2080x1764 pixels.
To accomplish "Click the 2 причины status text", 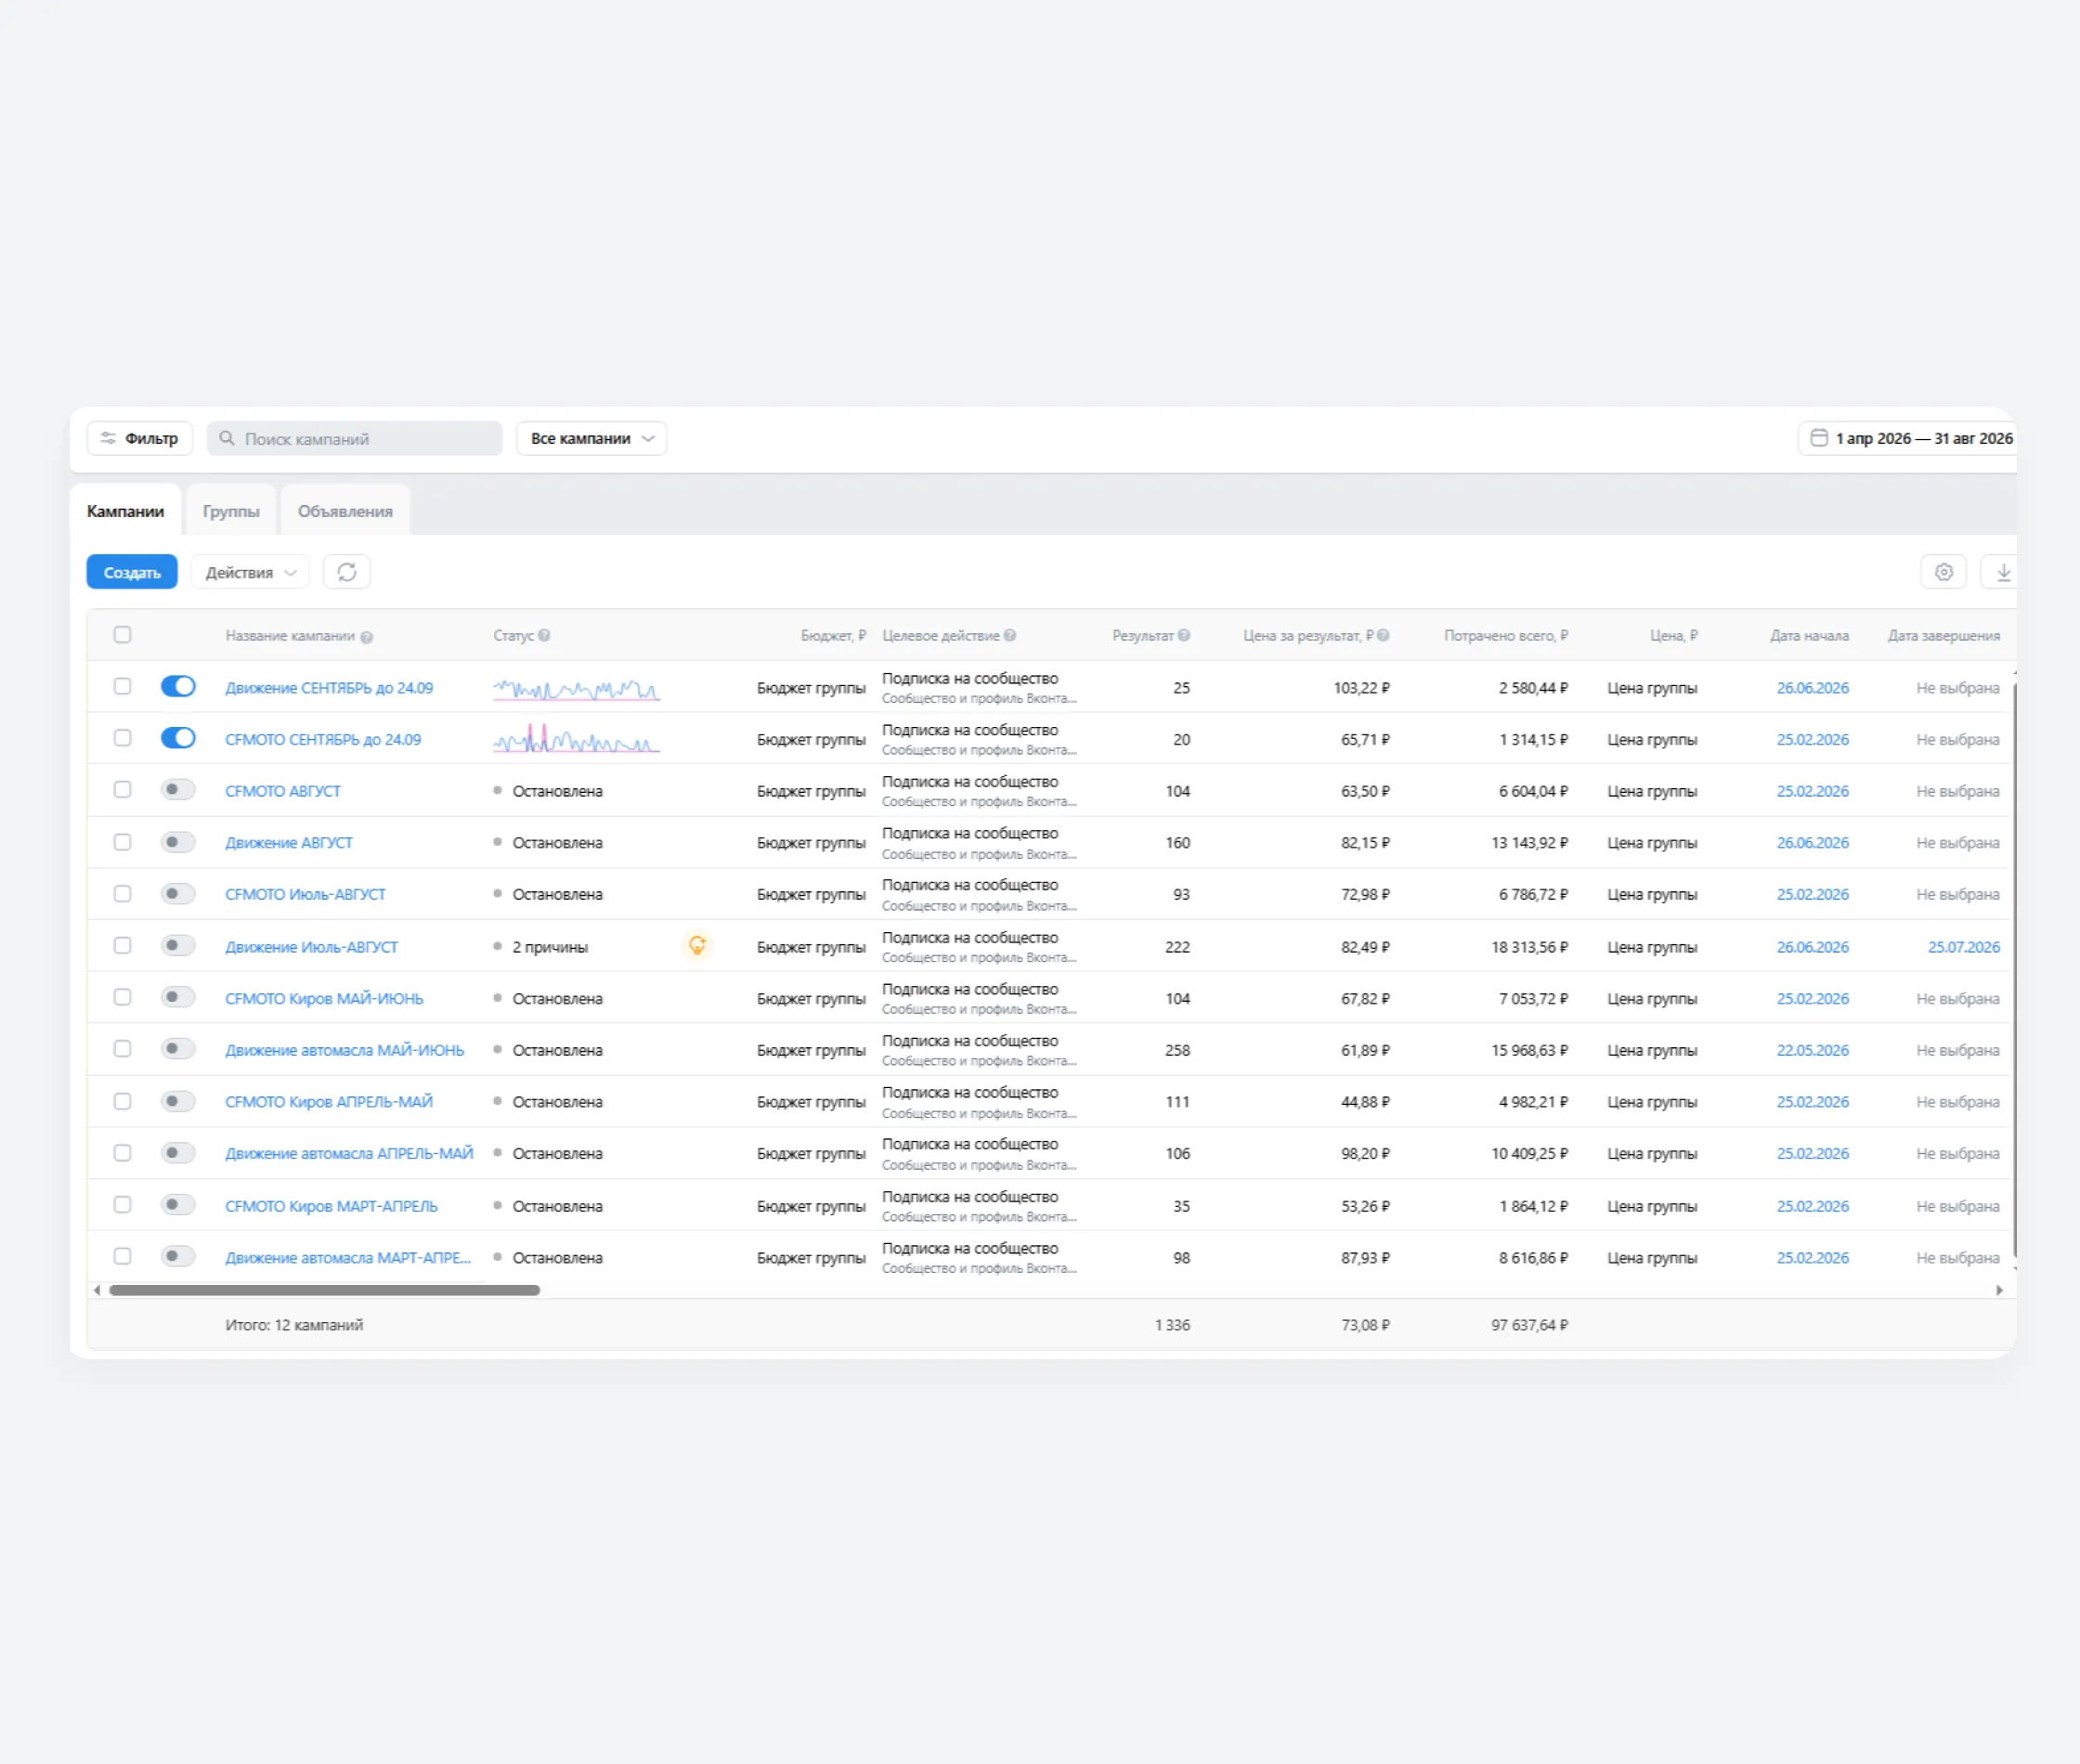I will 550,947.
